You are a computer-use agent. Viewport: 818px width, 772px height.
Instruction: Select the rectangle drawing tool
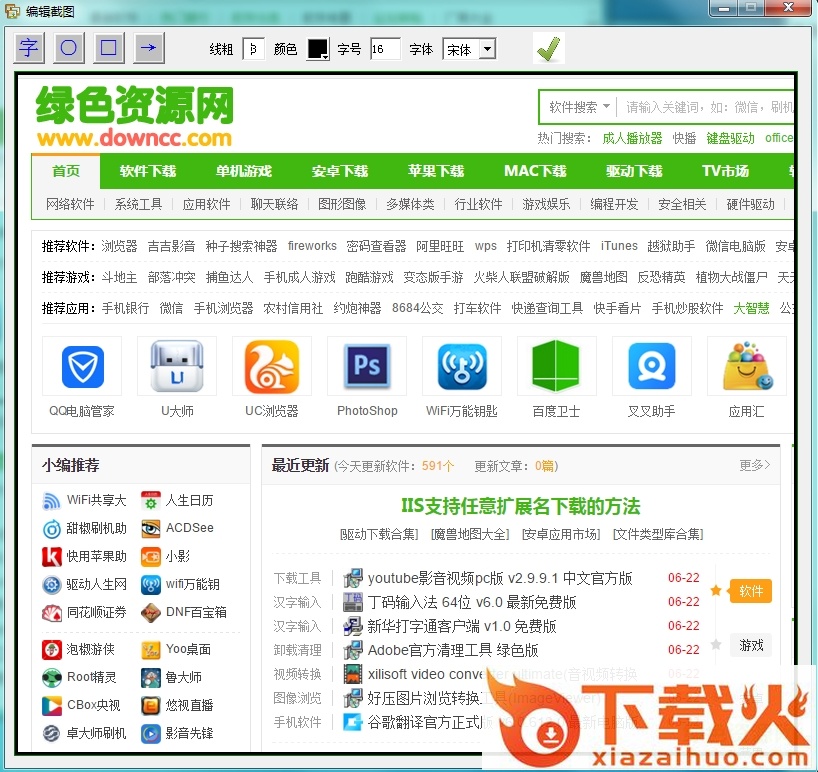coord(109,48)
